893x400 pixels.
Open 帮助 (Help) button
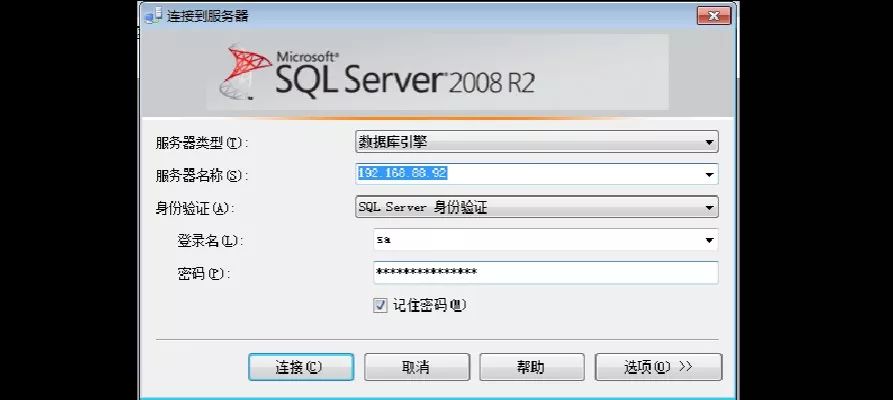[x=531, y=367]
